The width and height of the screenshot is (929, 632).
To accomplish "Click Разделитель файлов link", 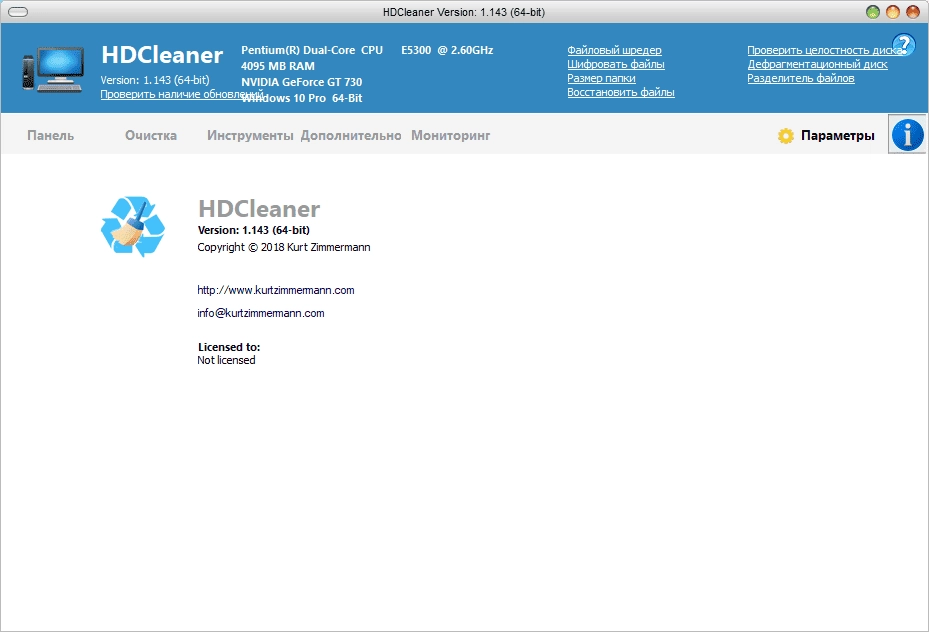I will coord(800,78).
